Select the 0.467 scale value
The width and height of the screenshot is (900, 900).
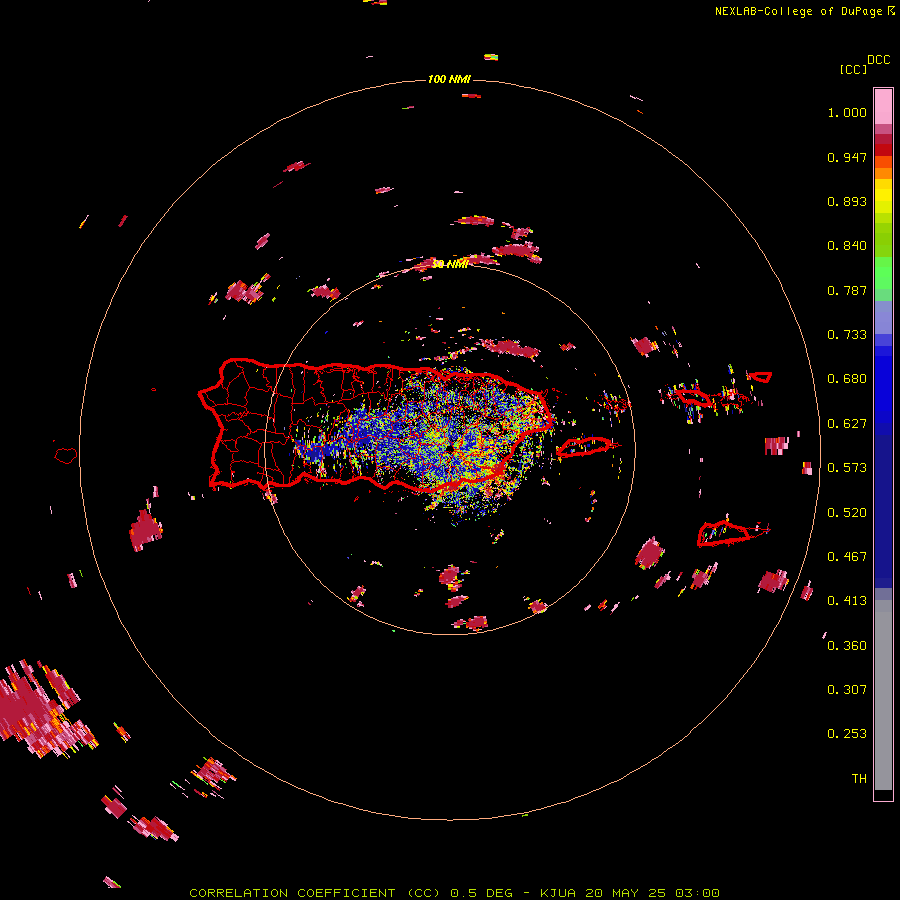pos(847,557)
